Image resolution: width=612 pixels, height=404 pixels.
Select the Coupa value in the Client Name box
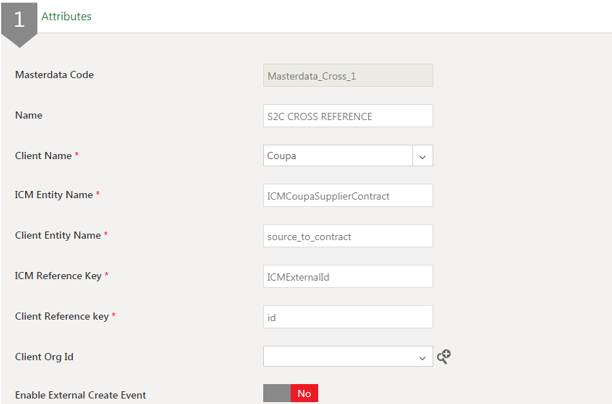(x=336, y=156)
